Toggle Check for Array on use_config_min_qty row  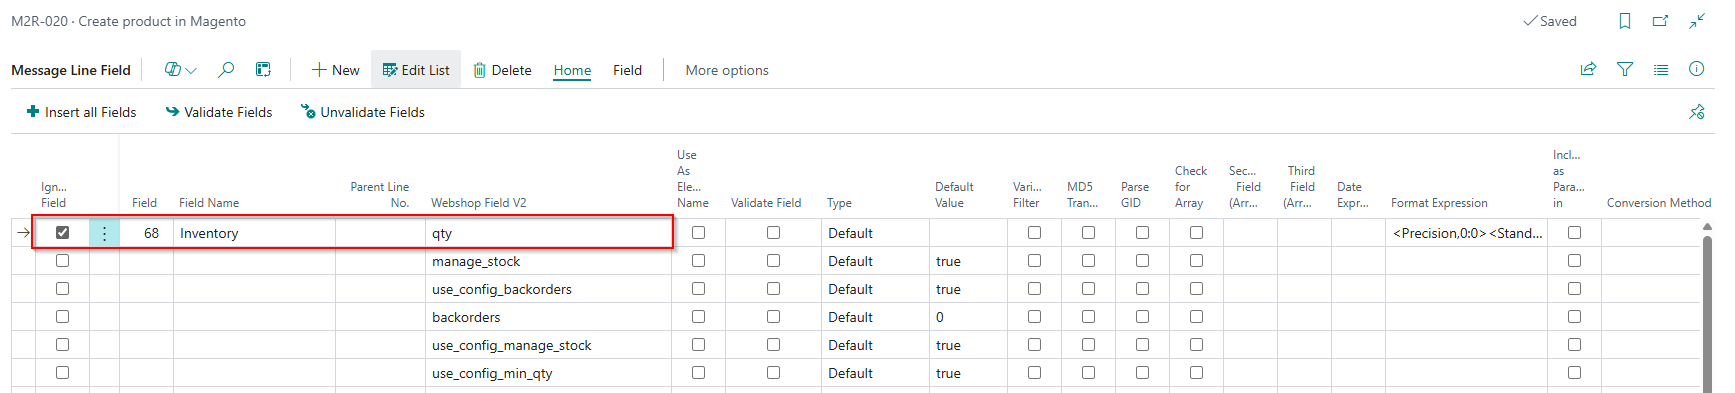1196,373
